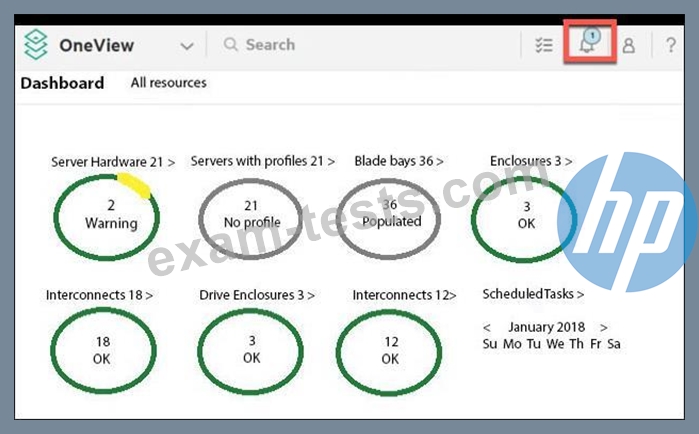Switch to All resources view
Image resolution: width=699 pixels, height=434 pixels.
pos(169,82)
